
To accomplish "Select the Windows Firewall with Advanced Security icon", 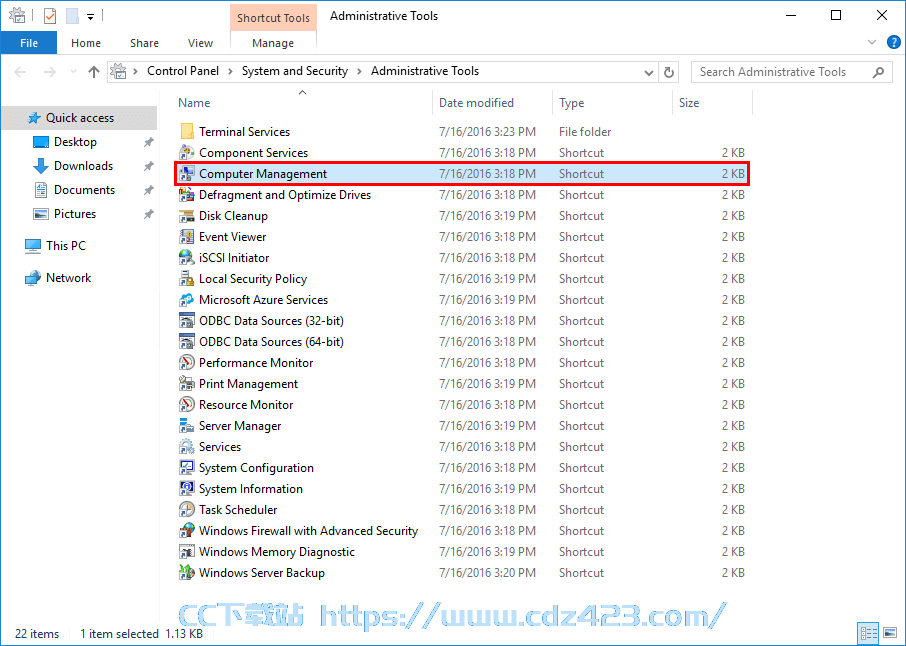I will [x=187, y=530].
